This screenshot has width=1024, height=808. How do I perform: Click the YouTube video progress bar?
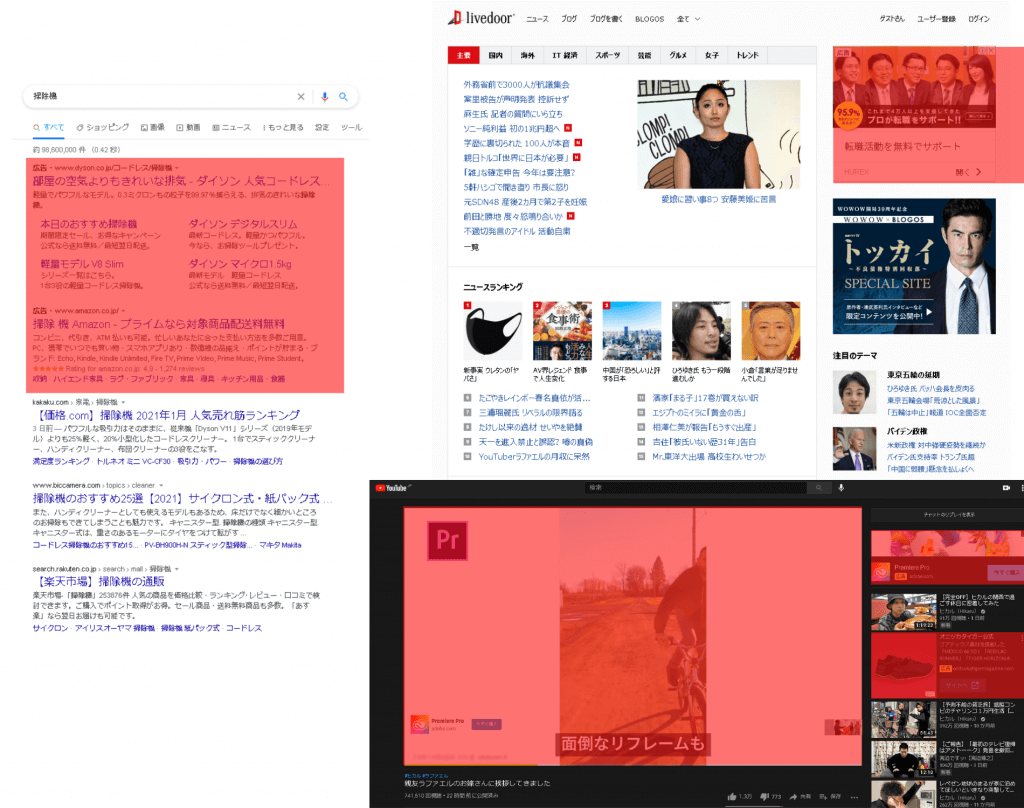[632, 764]
